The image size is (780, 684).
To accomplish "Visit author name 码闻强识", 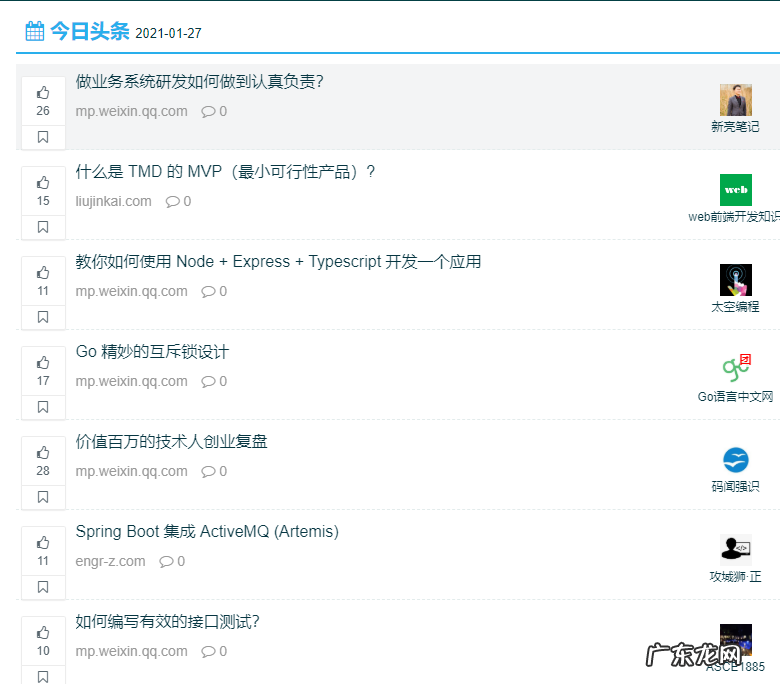I will (x=735, y=487).
